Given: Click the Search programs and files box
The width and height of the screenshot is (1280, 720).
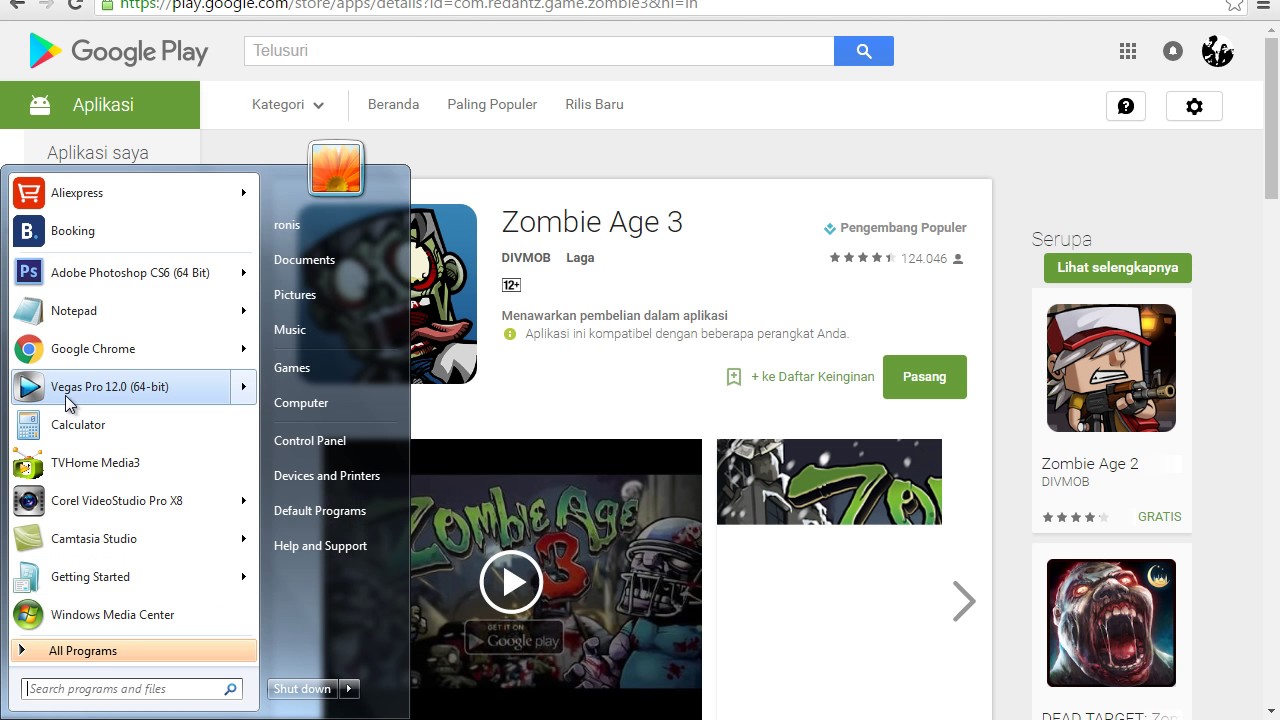Looking at the screenshot, I should click(x=132, y=689).
